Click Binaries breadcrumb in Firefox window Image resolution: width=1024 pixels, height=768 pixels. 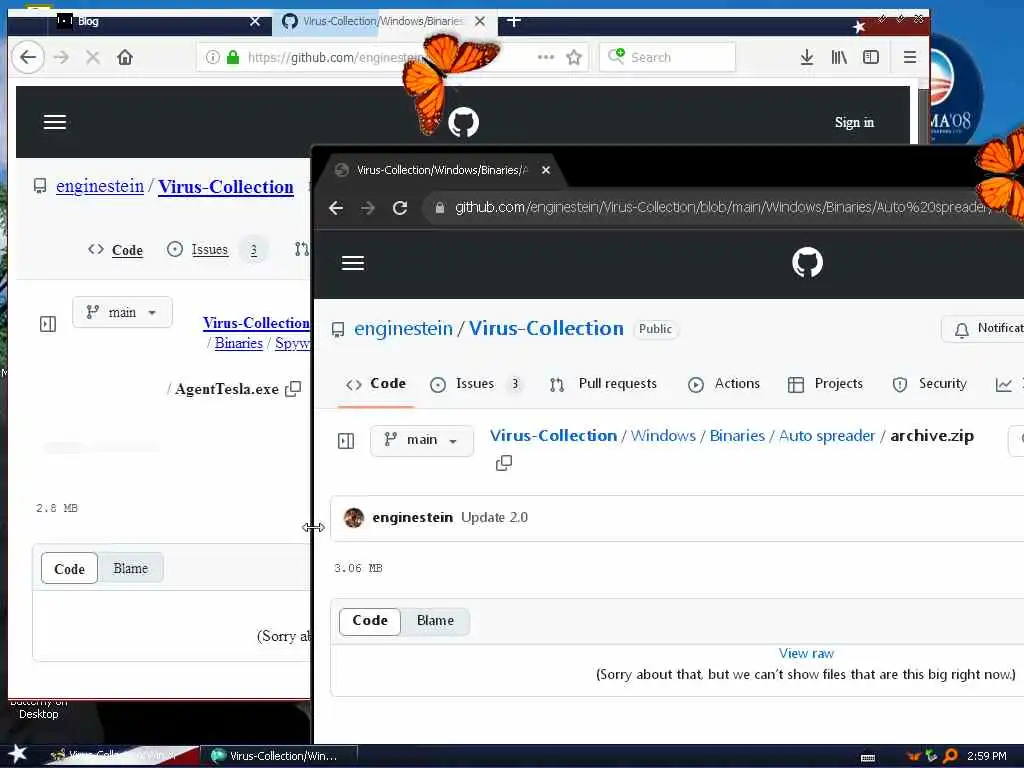coord(238,344)
